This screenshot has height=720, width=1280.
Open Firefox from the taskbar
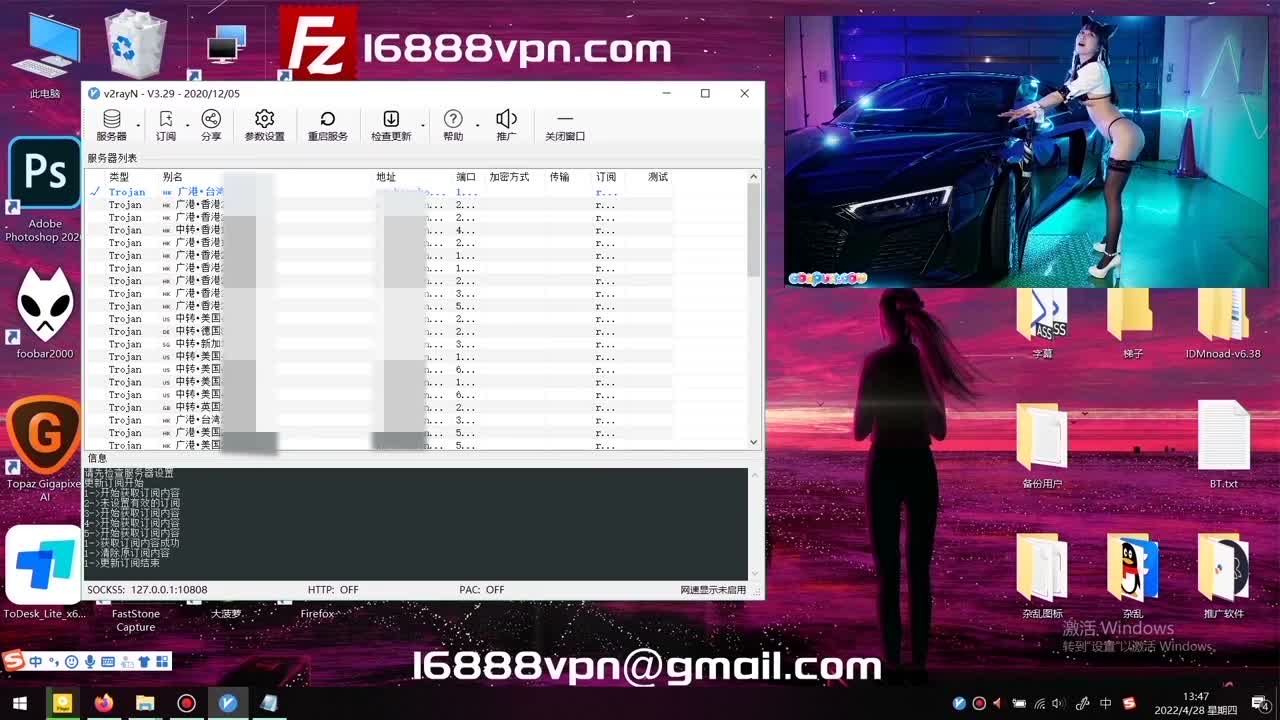[x=104, y=703]
